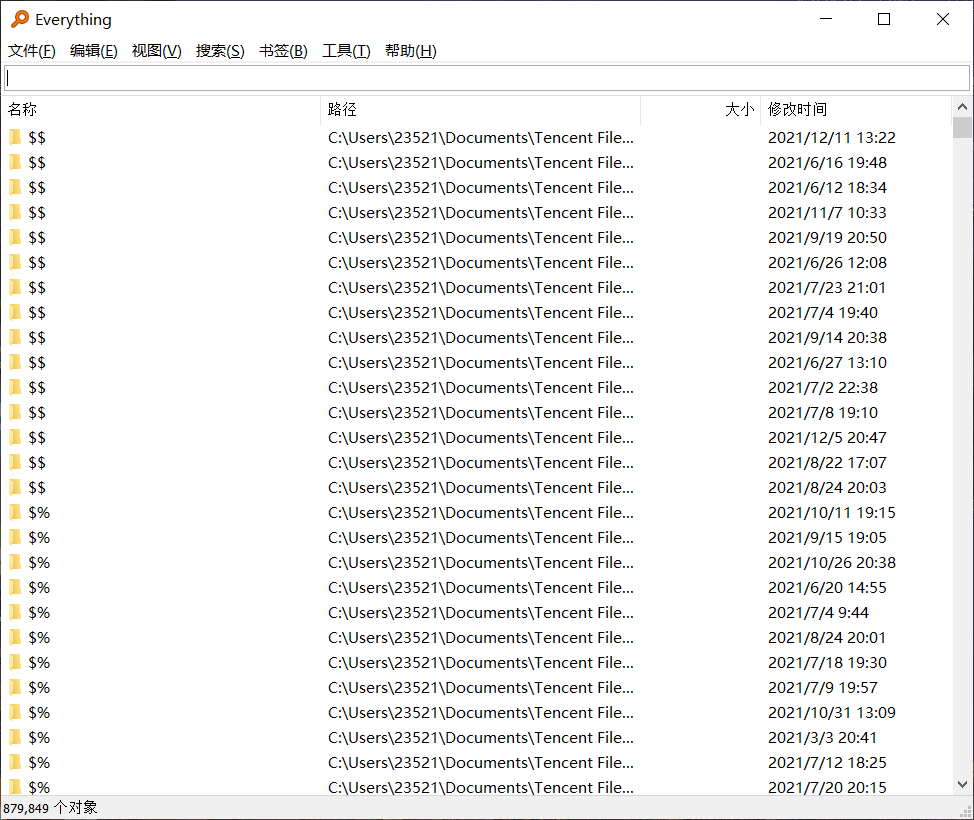Open the 搜索(S) menu
The width and height of the screenshot is (974, 820).
pos(220,51)
